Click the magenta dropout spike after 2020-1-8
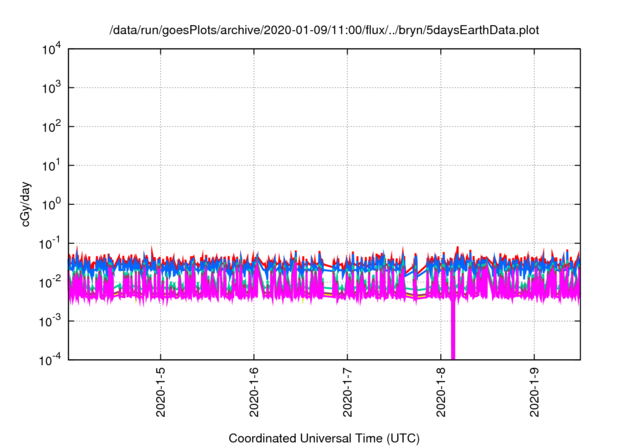This screenshot has height=448, width=640. [453, 328]
